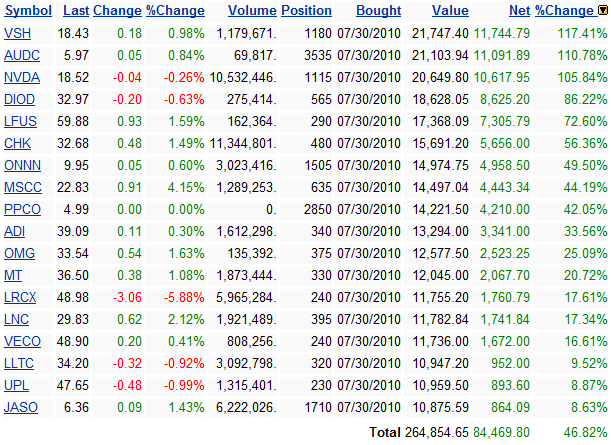Click the total net 84,469.80
Screen dimensions: 611x445
click(x=502, y=433)
